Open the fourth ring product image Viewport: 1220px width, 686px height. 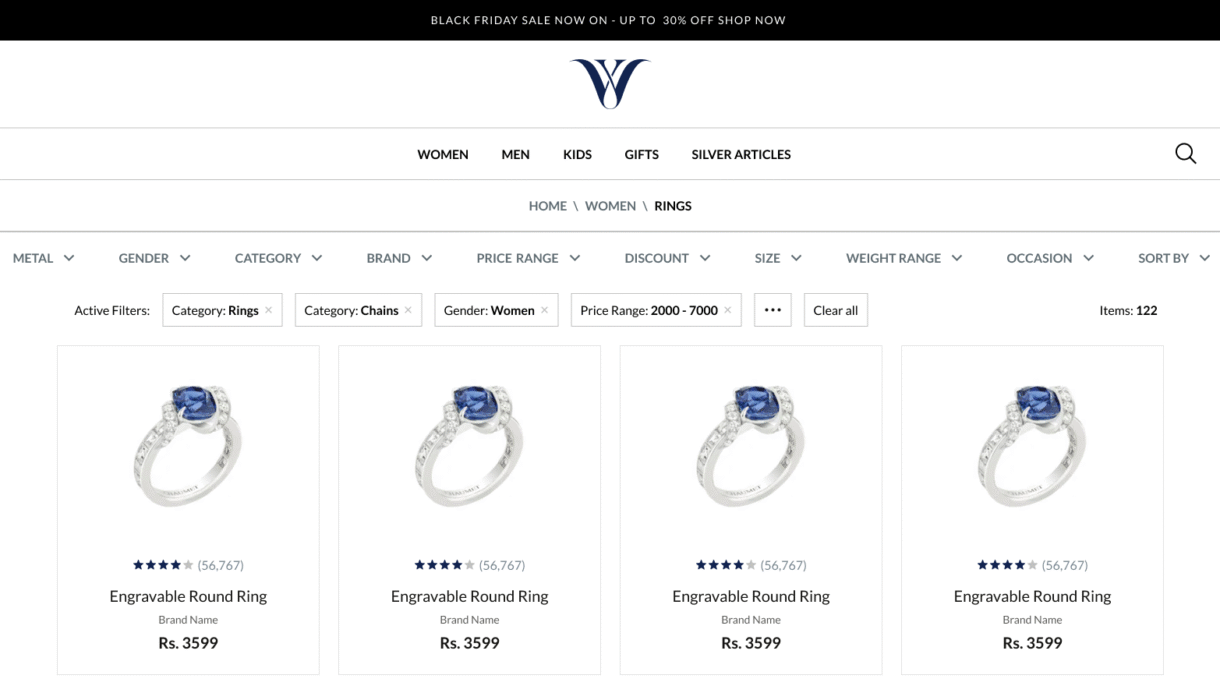point(1032,446)
